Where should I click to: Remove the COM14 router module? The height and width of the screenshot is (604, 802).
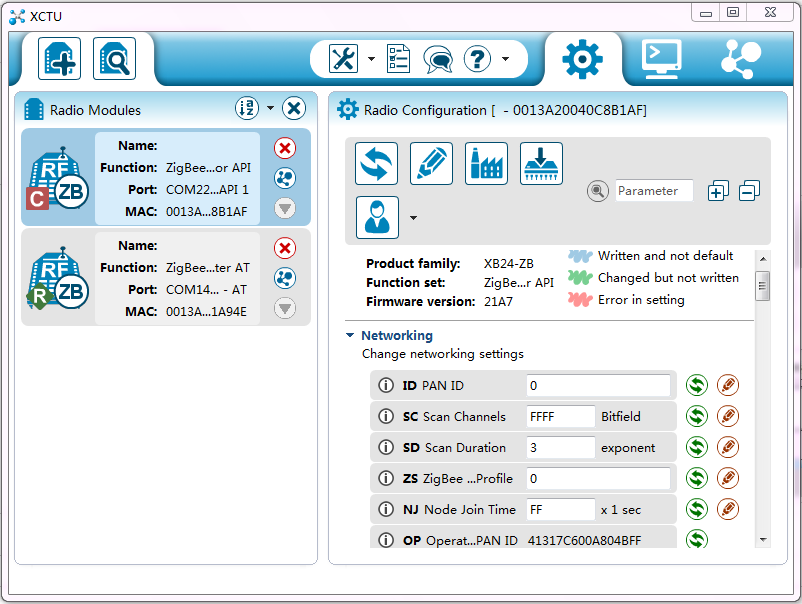[x=285, y=248]
